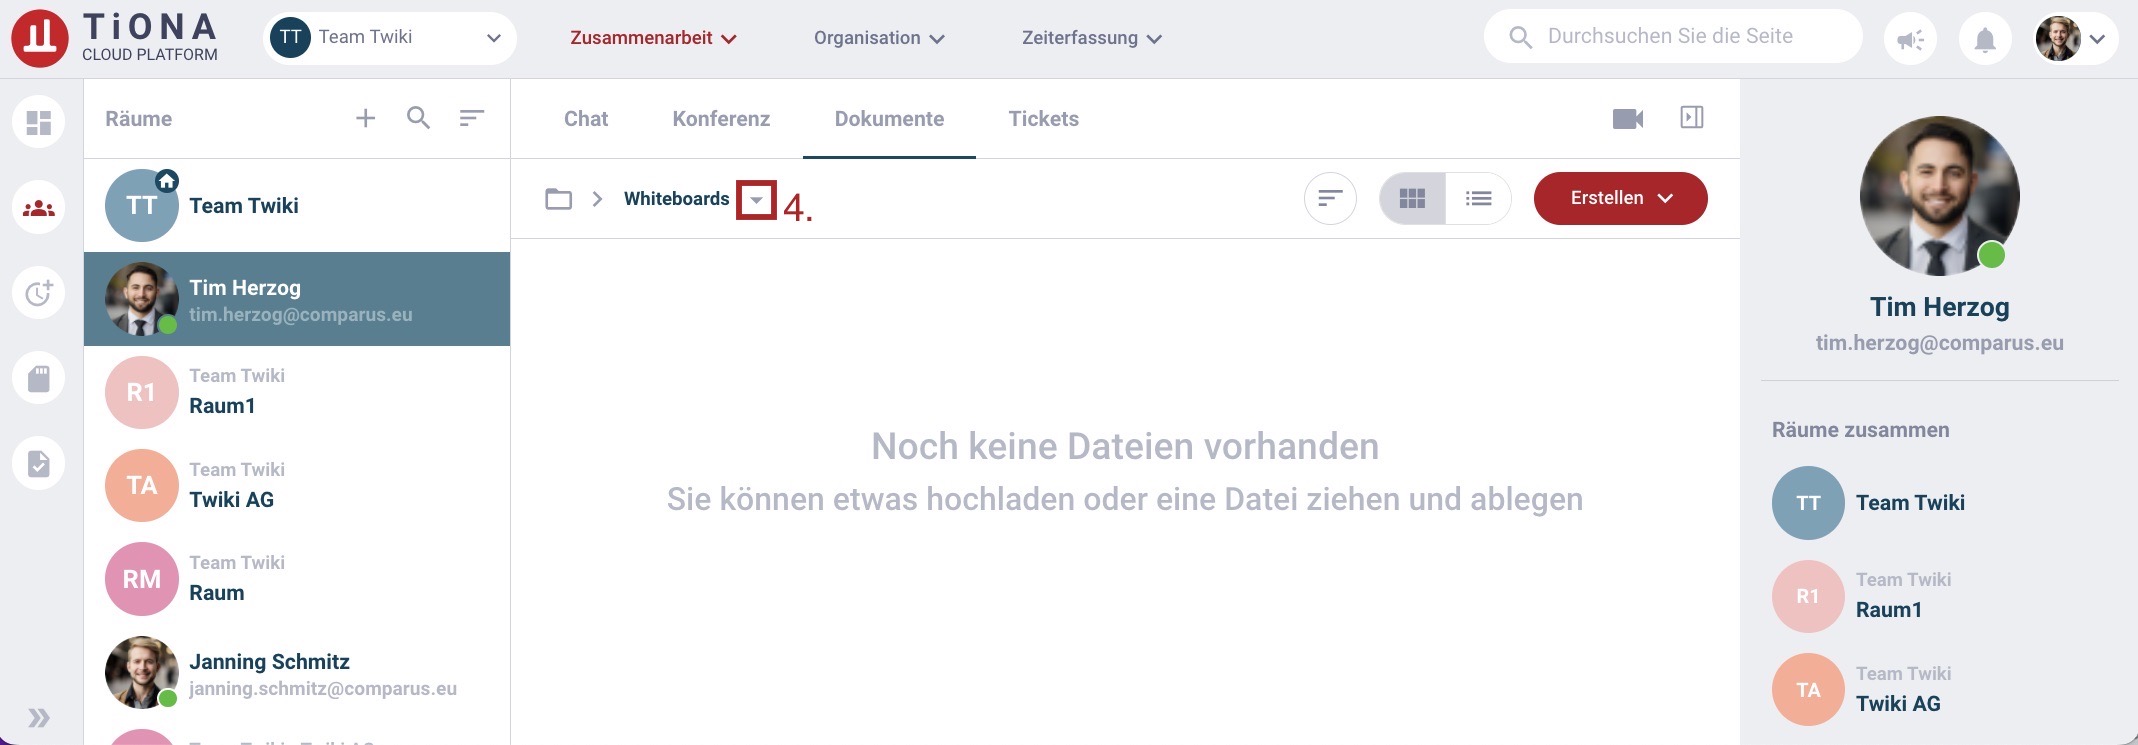This screenshot has width=2138, height=745.
Task: Click Whiteboards breadcrumb label
Action: 677,198
